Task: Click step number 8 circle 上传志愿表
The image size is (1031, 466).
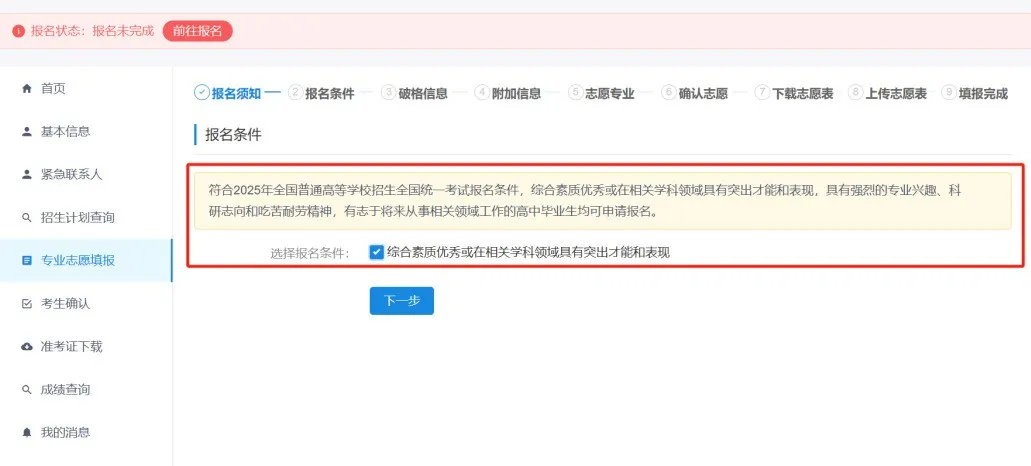Action: coord(855,93)
